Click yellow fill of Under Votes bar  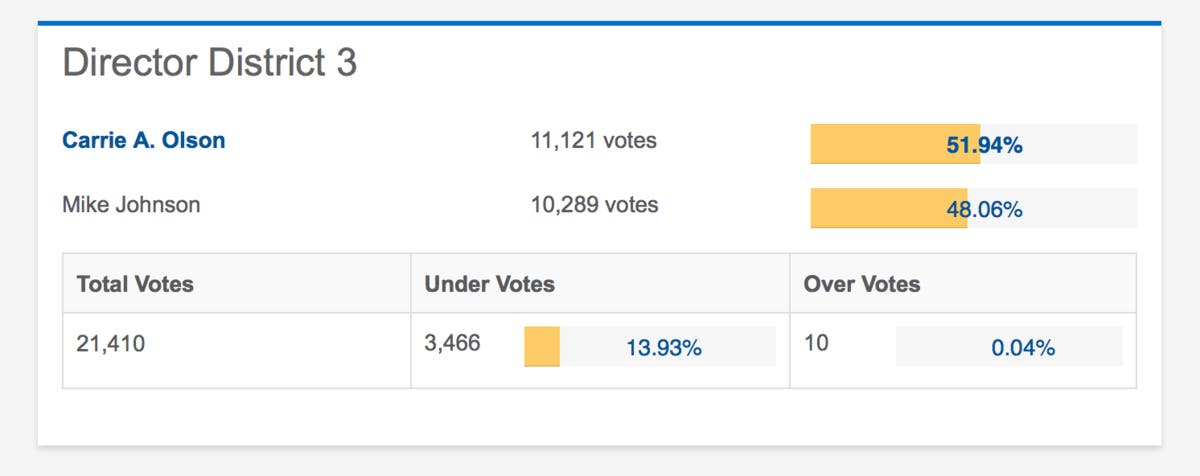542,347
